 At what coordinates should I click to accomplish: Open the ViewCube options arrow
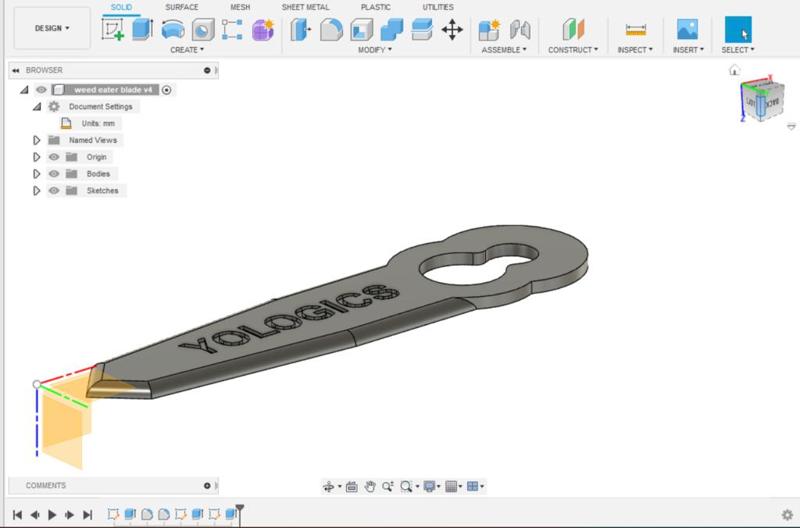[x=791, y=127]
